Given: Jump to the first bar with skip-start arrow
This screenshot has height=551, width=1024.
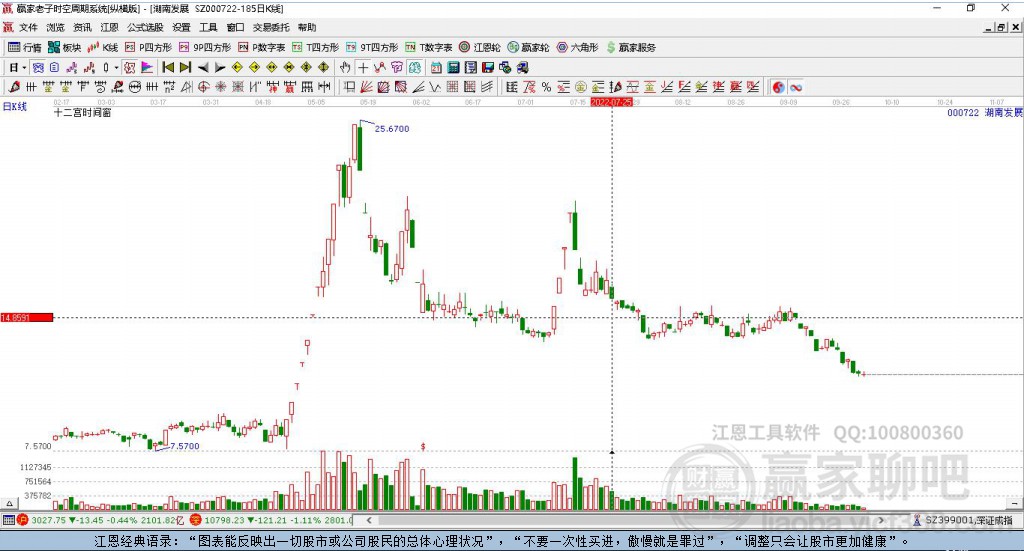Looking at the screenshot, I should [x=168, y=67].
